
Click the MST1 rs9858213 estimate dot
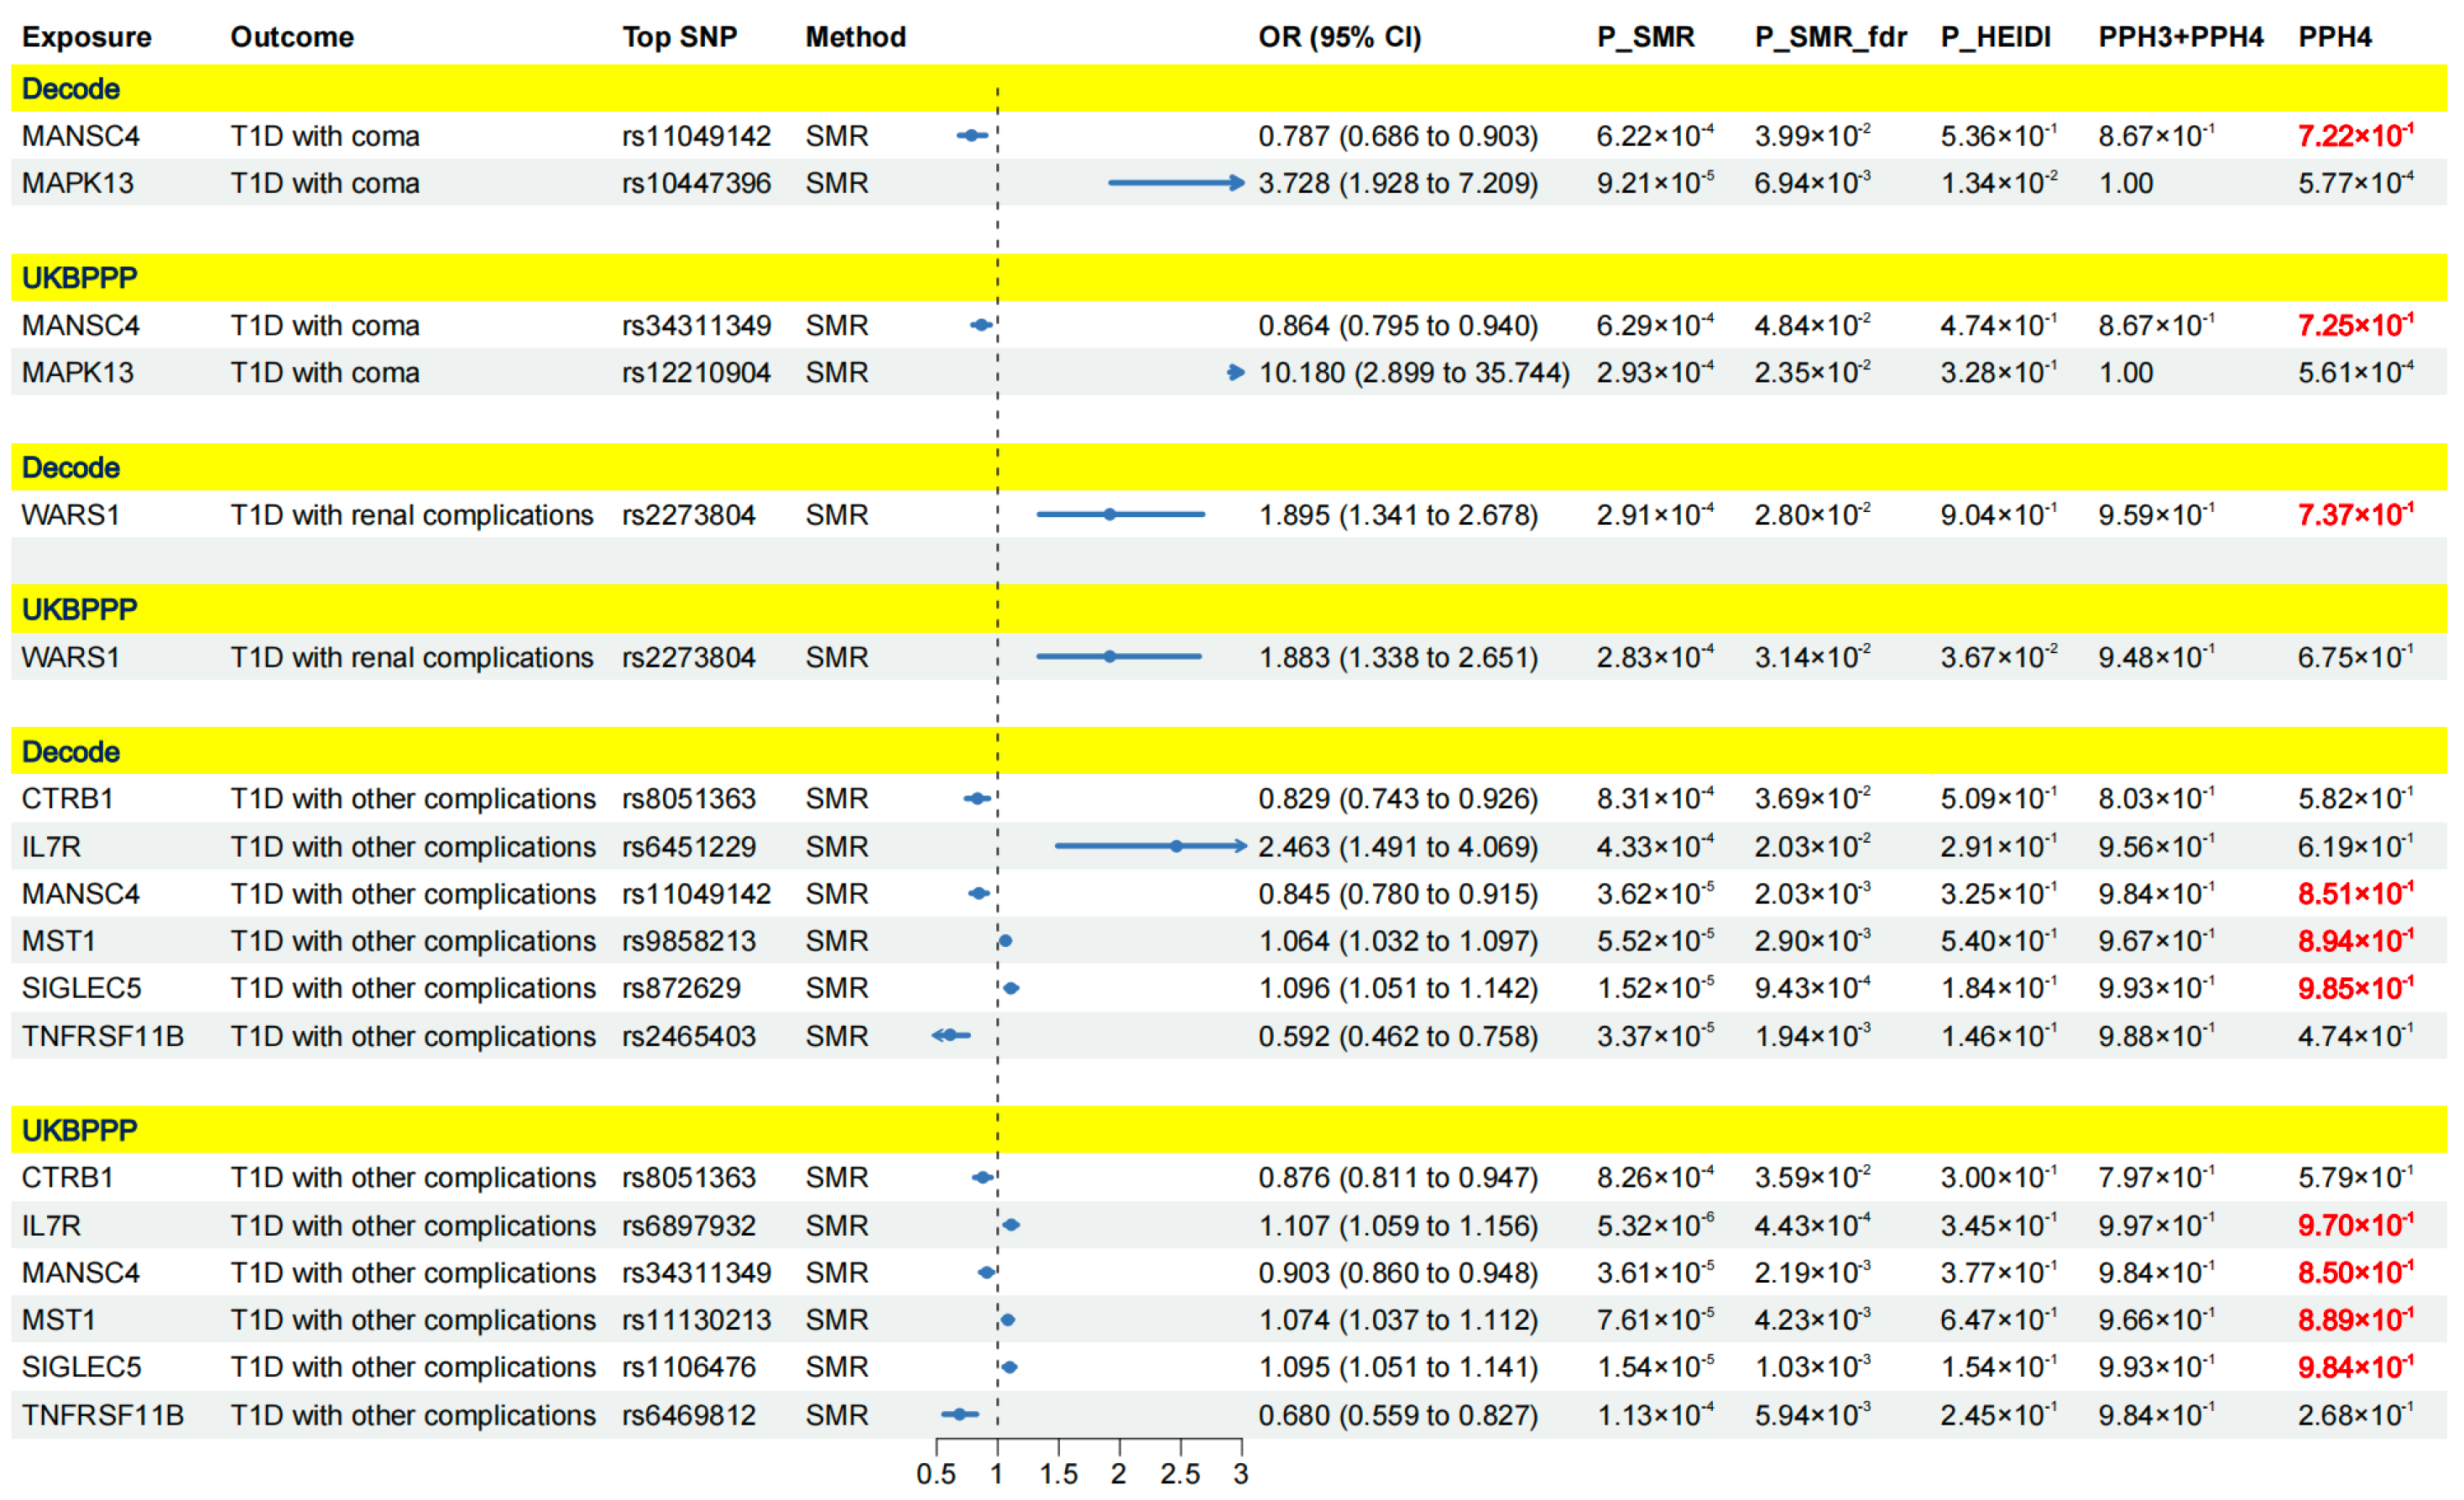tap(1006, 942)
